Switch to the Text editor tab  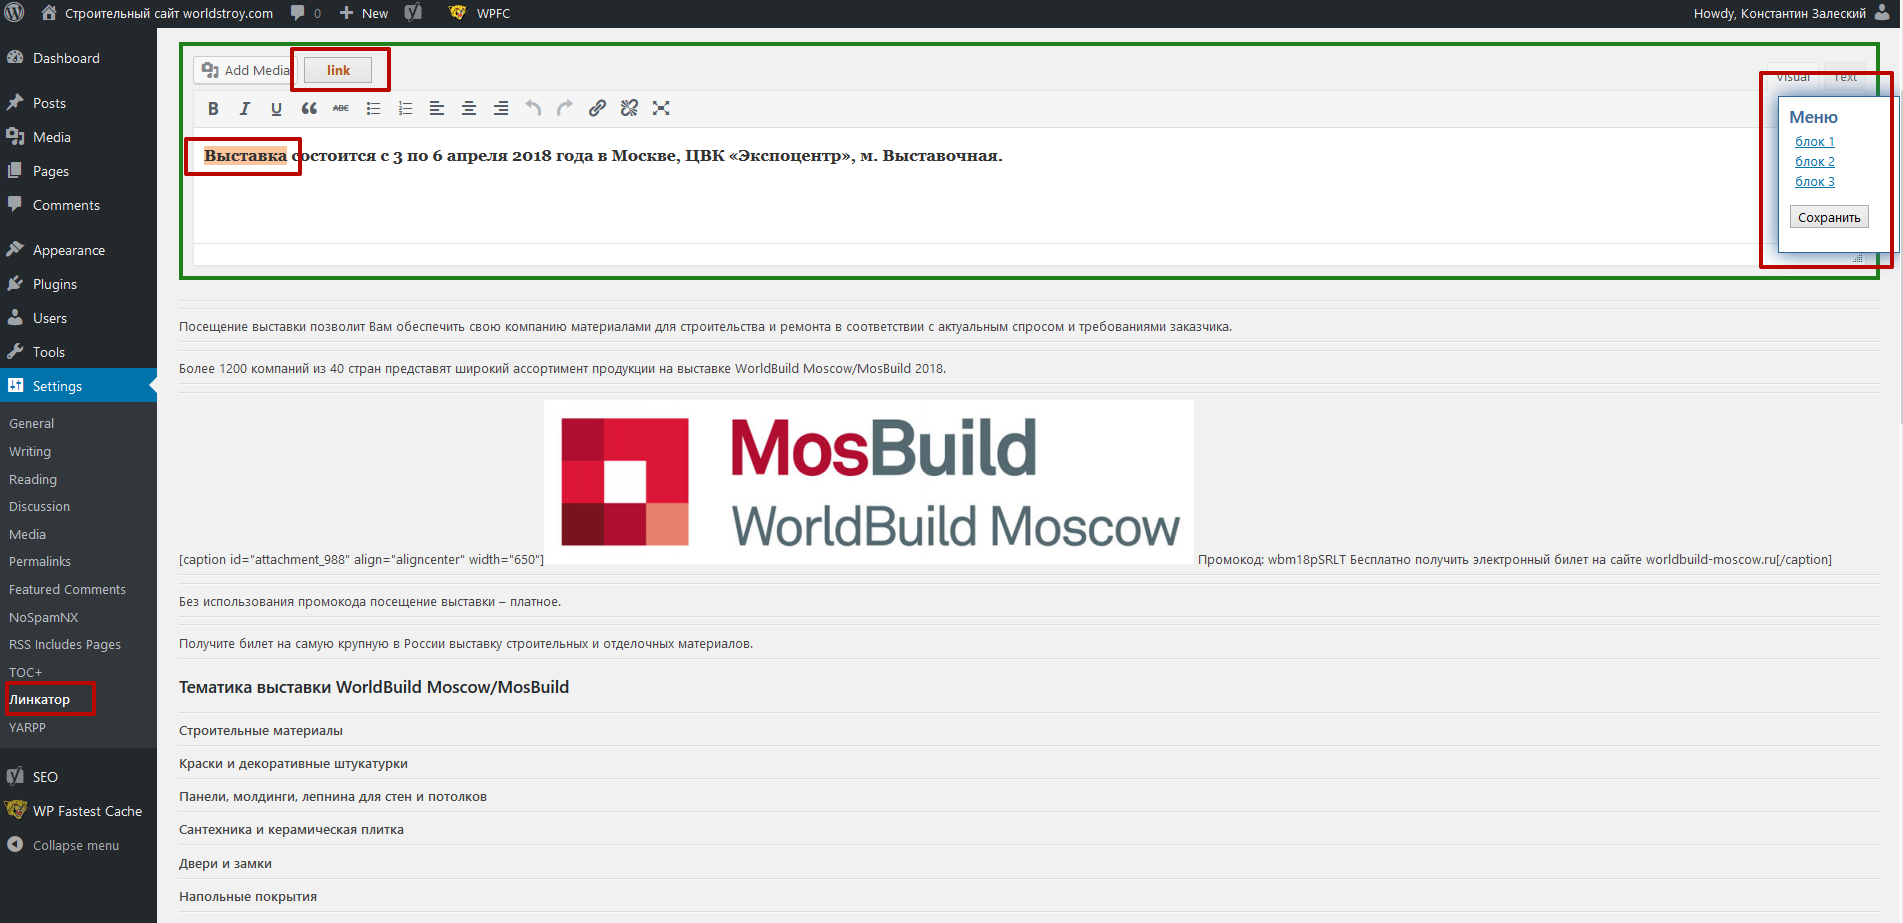tap(1845, 77)
